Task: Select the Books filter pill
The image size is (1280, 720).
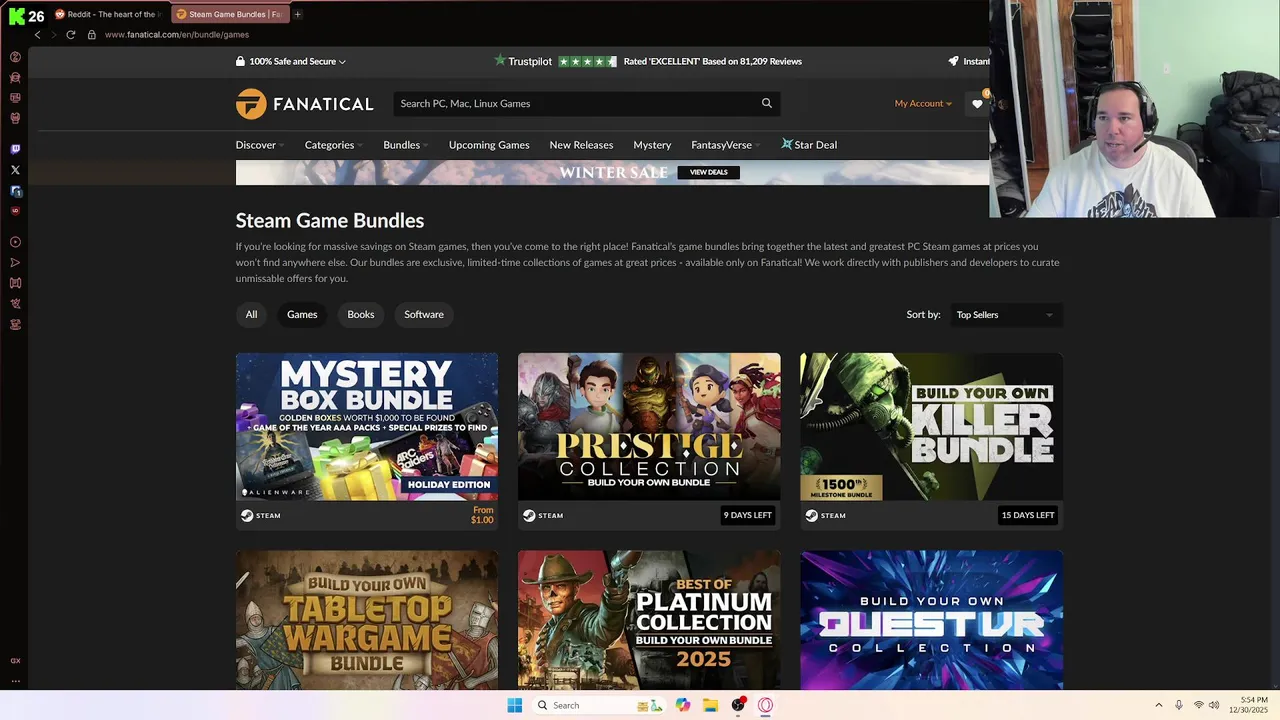Action: (x=361, y=314)
